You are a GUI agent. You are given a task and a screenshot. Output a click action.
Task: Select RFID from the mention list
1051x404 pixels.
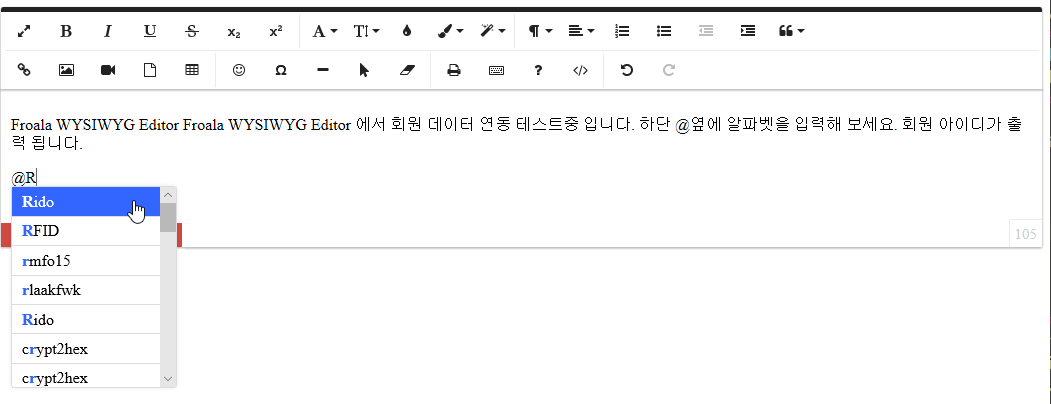pyautogui.click(x=86, y=231)
